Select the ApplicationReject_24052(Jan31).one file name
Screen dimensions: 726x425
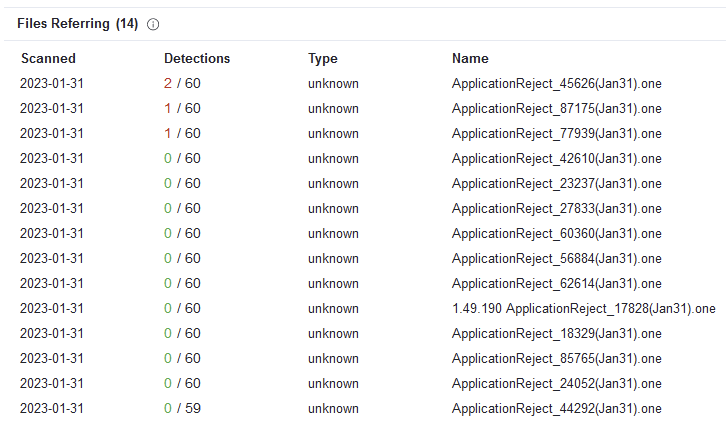coord(556,384)
